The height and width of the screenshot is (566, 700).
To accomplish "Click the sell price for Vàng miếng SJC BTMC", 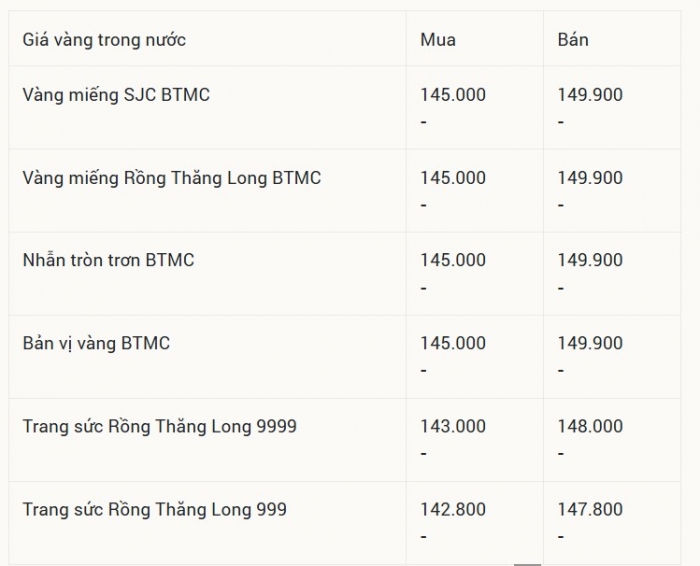I will [590, 95].
